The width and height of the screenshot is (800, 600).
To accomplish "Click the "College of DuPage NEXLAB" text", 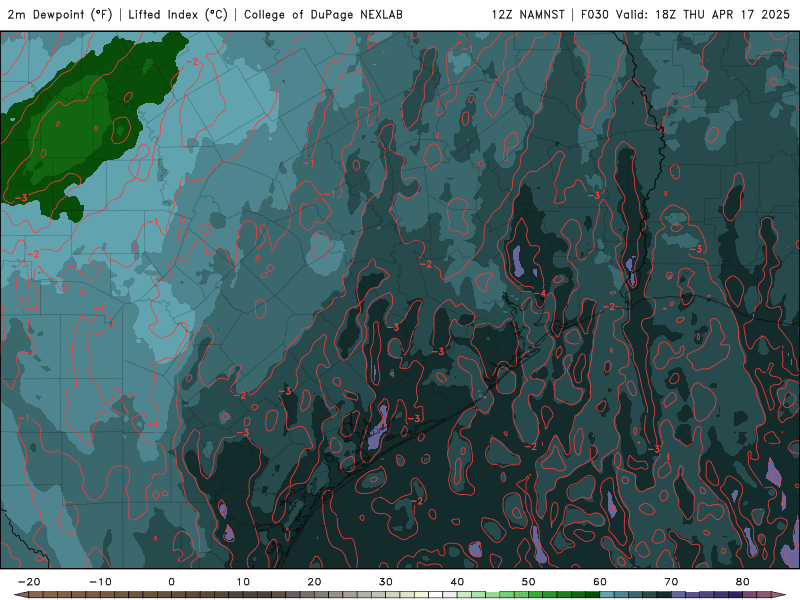I will pos(323,15).
